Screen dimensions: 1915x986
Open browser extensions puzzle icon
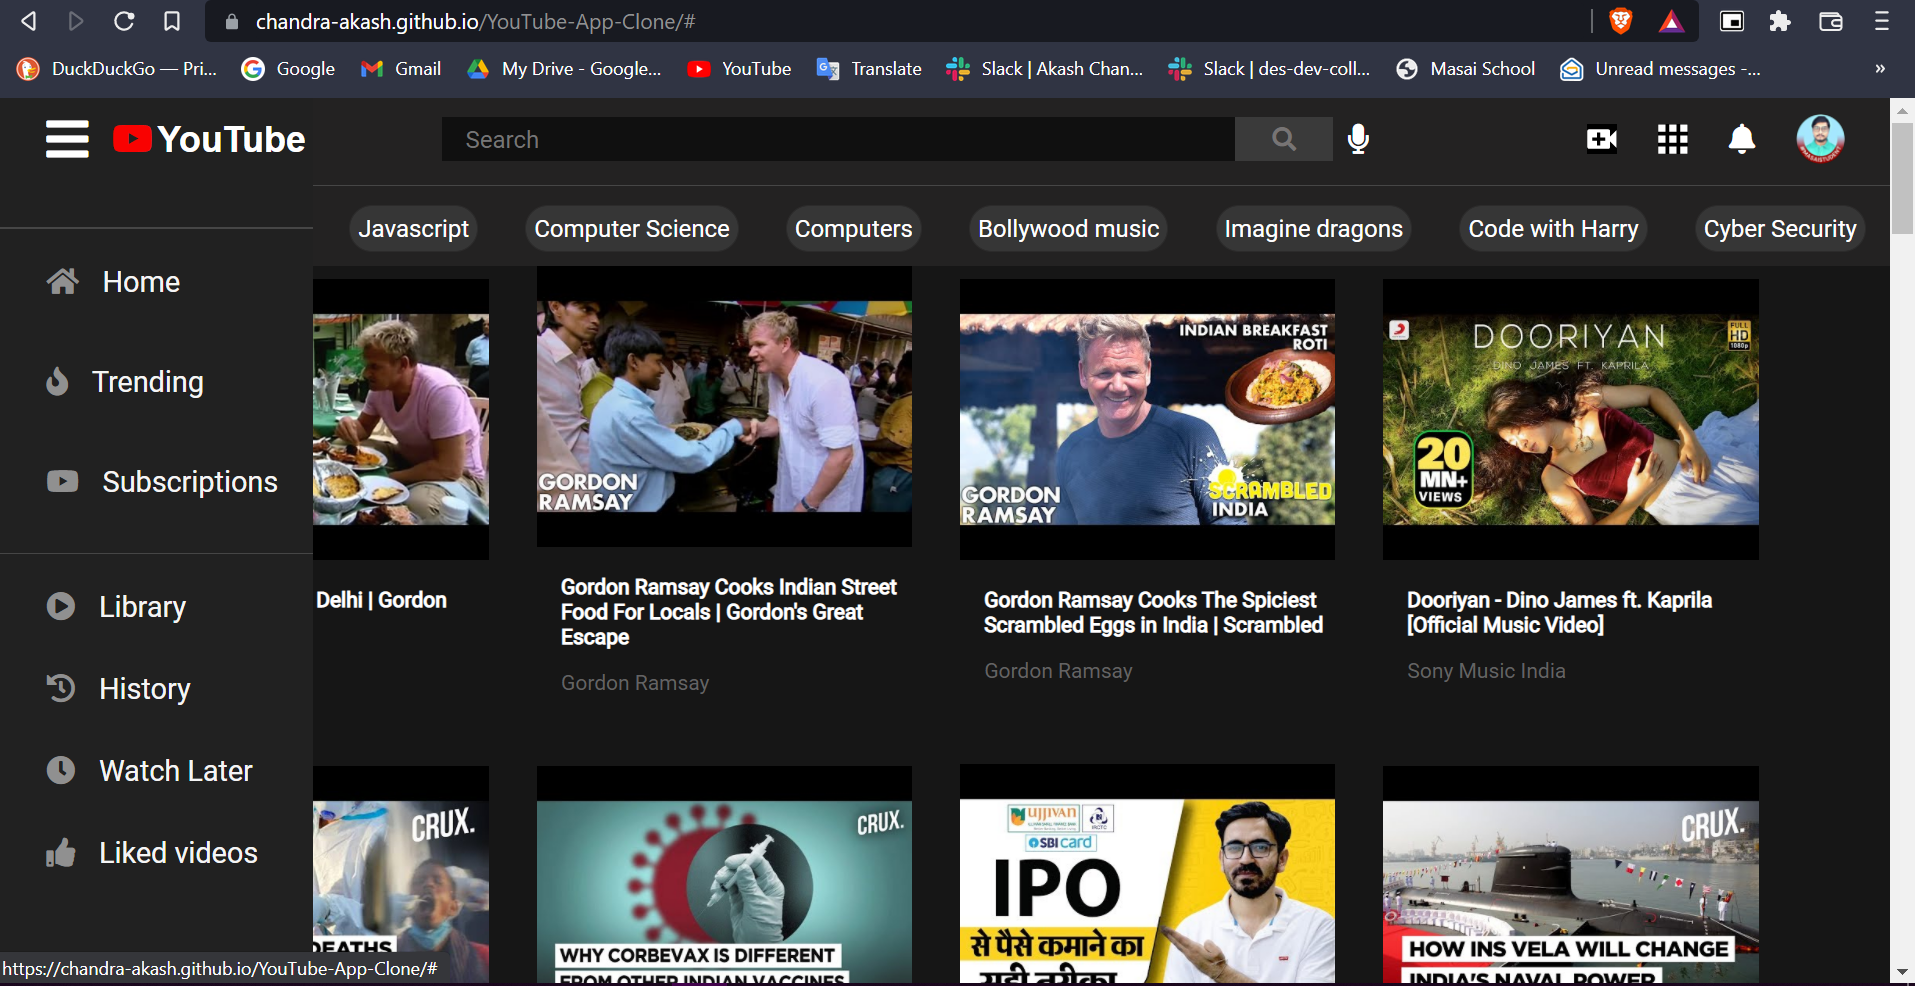[1780, 21]
